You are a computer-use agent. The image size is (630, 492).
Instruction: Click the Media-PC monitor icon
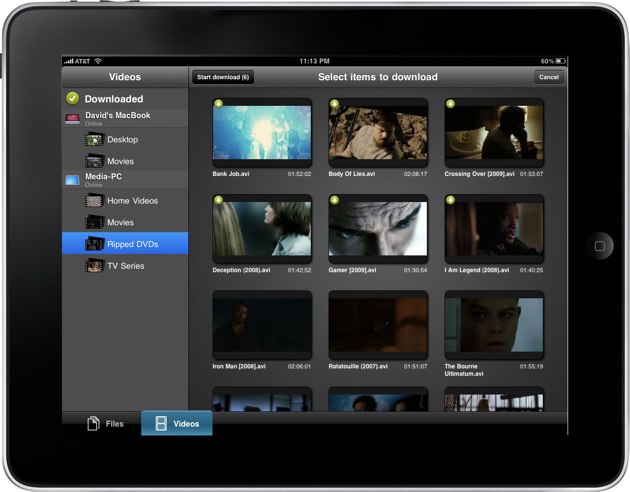click(x=72, y=180)
